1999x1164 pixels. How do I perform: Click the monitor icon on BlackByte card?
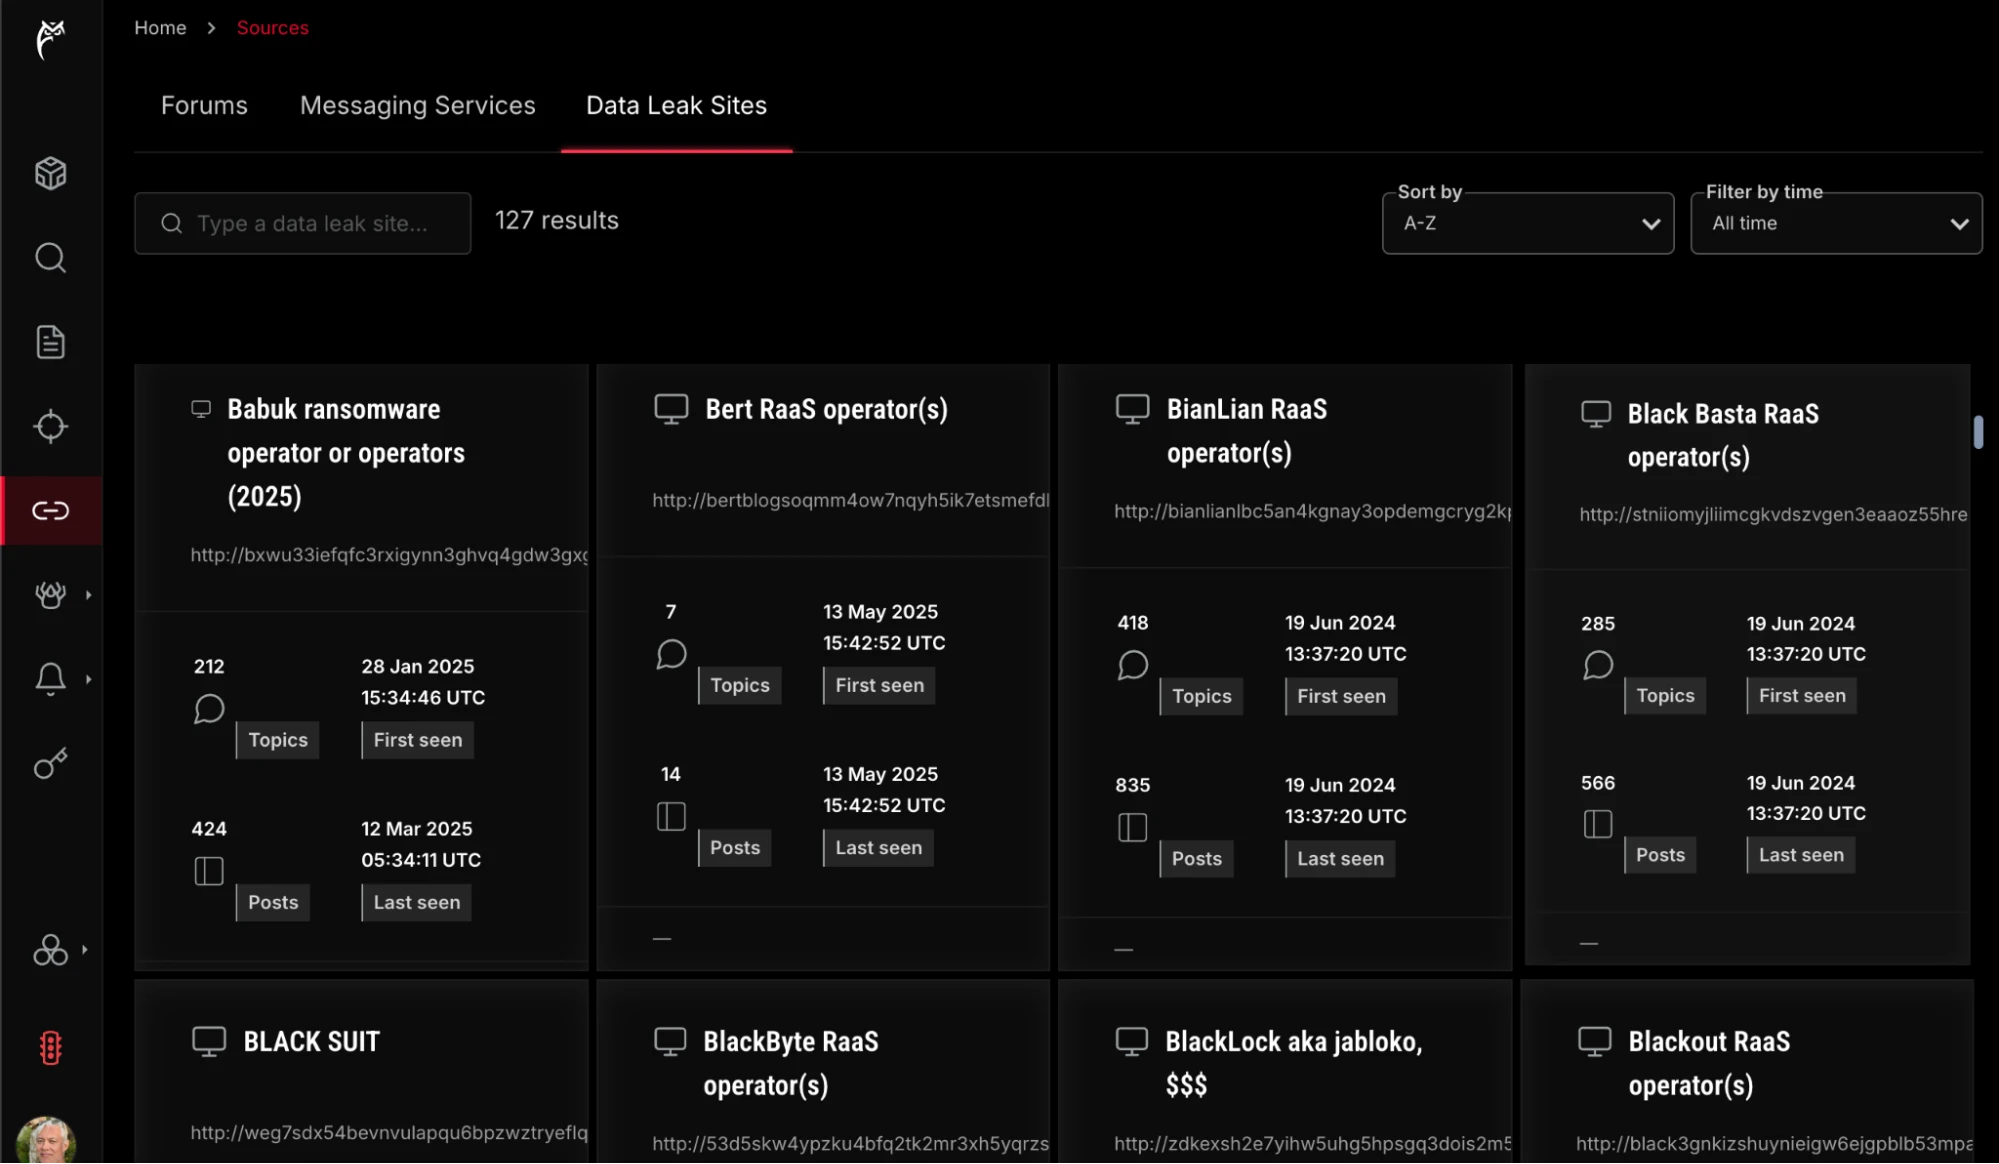(670, 1042)
